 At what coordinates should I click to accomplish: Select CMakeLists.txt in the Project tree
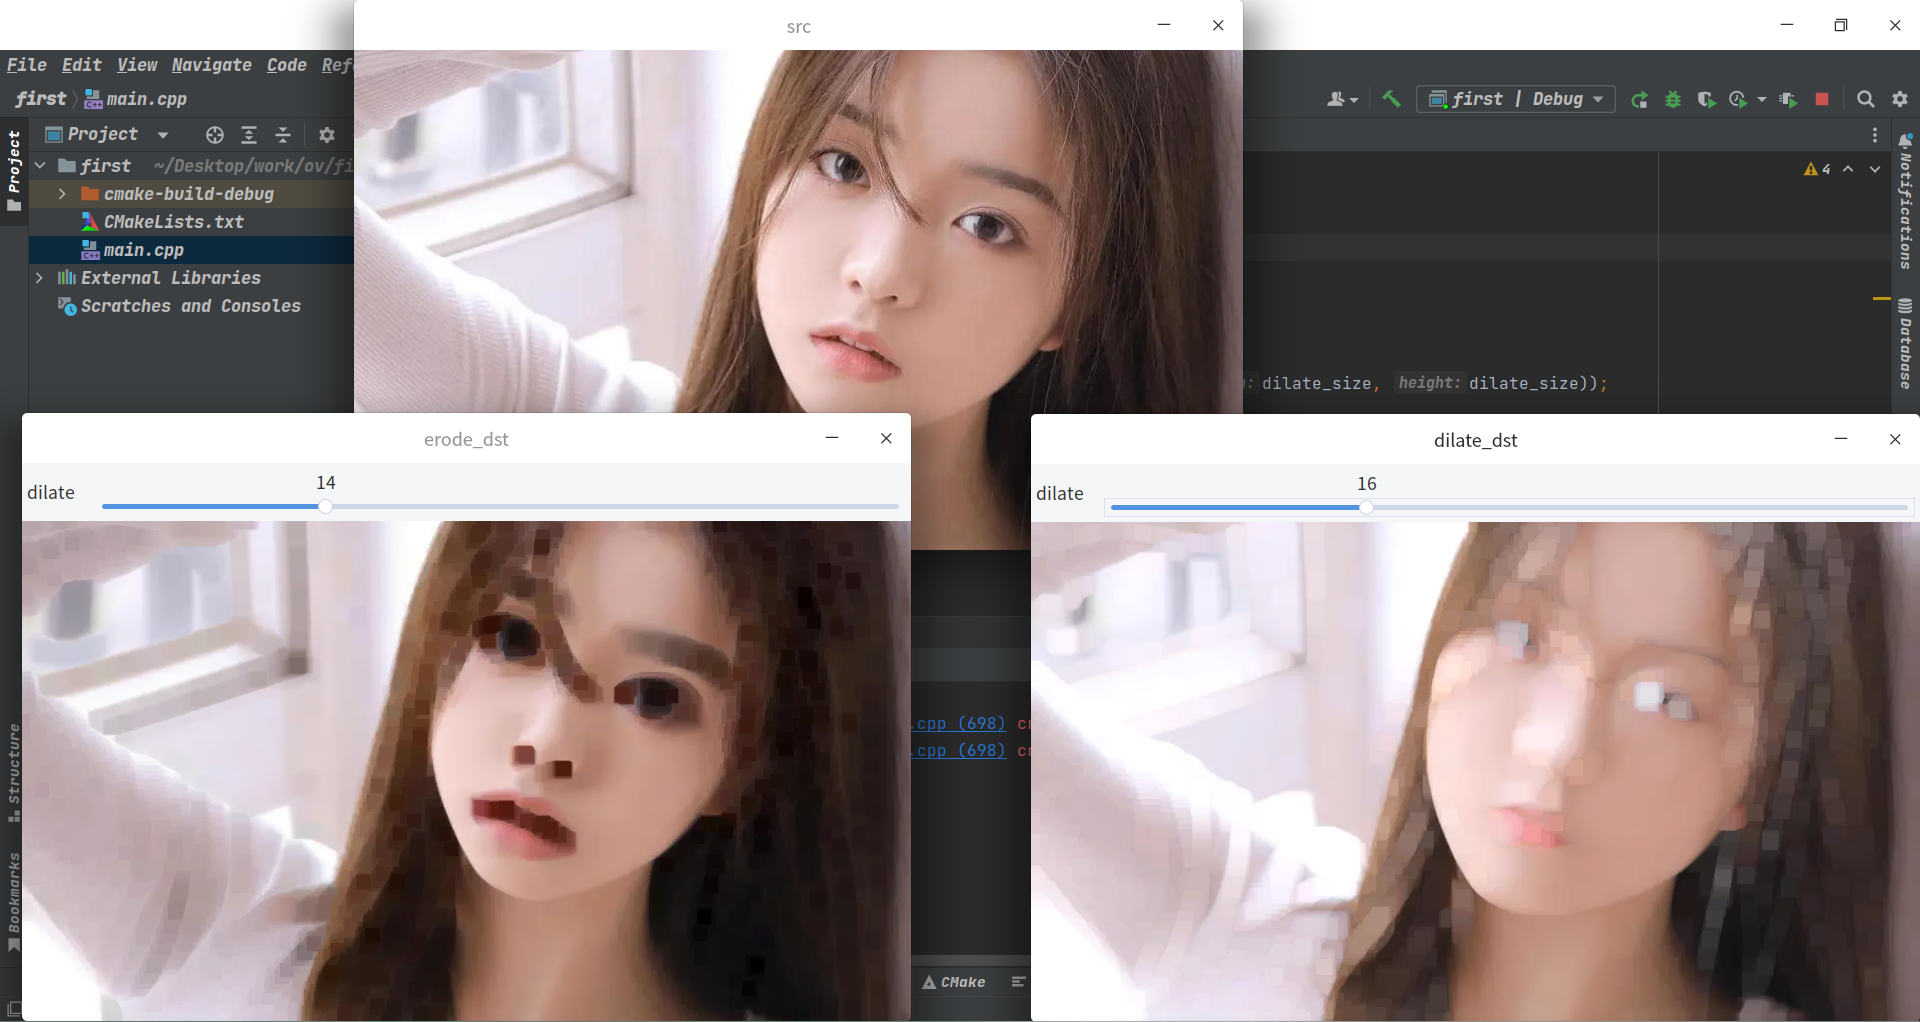point(191,222)
